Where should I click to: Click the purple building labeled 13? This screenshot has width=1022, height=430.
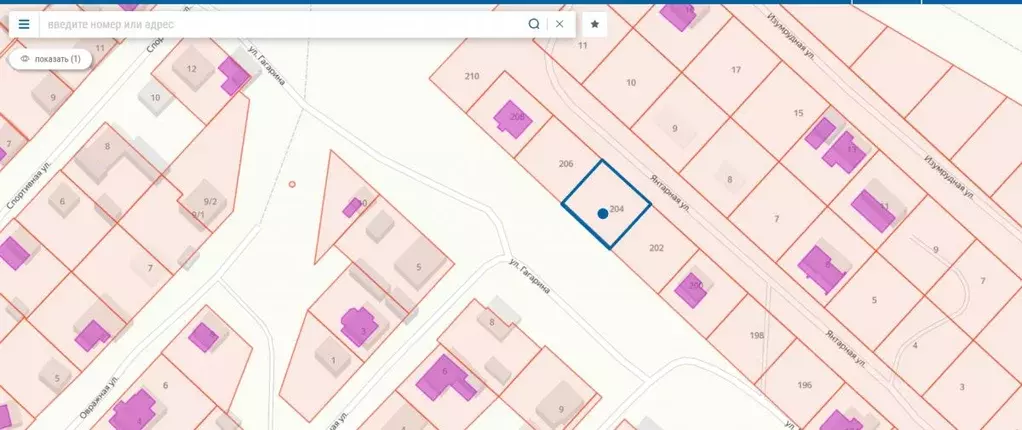click(845, 151)
